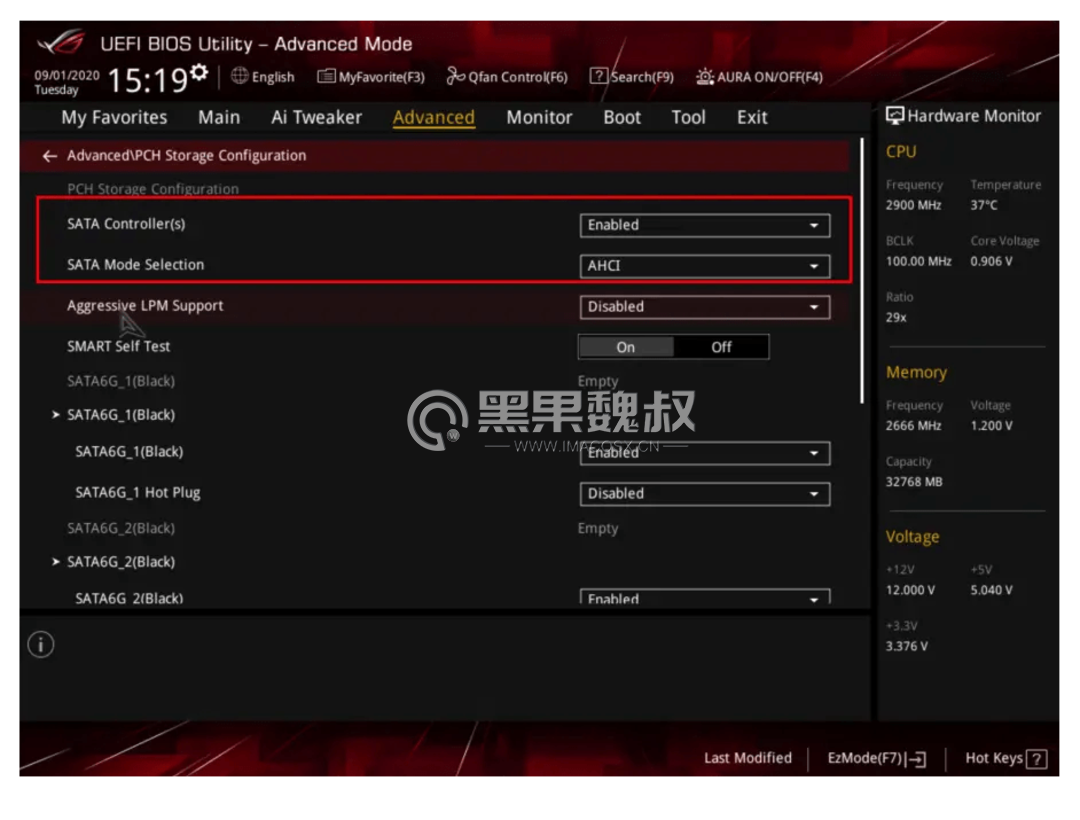Screen dimensions: 1080x820
Task: Click Qfan Control(F6) label
Action: [x=518, y=77]
